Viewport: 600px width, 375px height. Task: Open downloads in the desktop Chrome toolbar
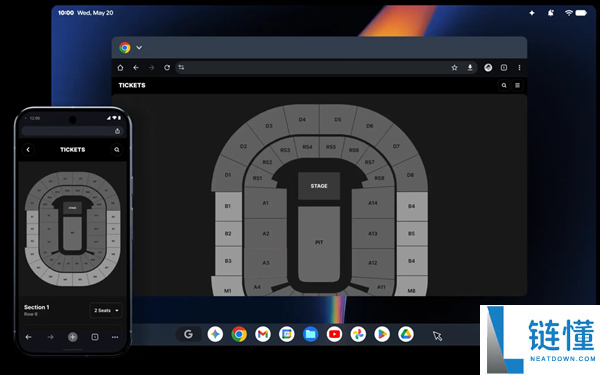pos(470,68)
